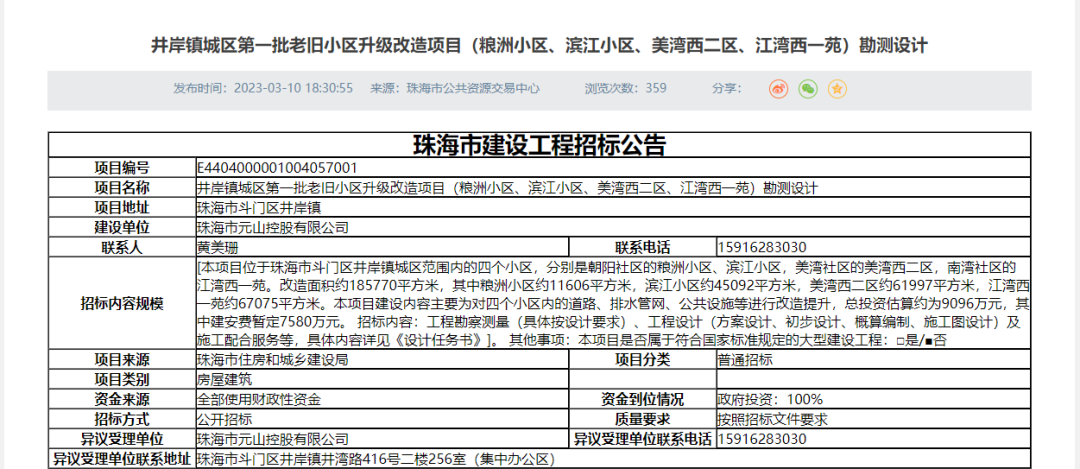Click the orange star QZone share icon

837,89
